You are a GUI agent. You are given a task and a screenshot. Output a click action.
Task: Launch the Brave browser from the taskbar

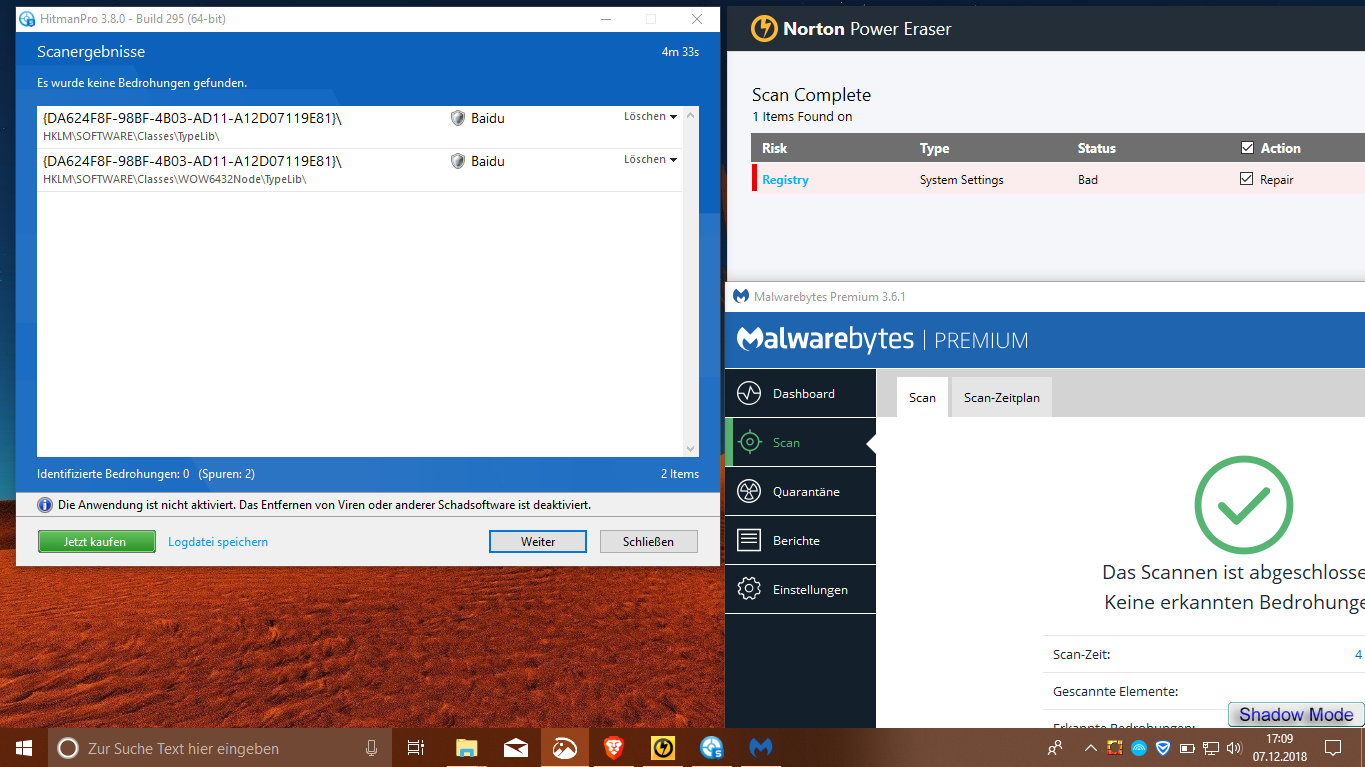coord(614,747)
